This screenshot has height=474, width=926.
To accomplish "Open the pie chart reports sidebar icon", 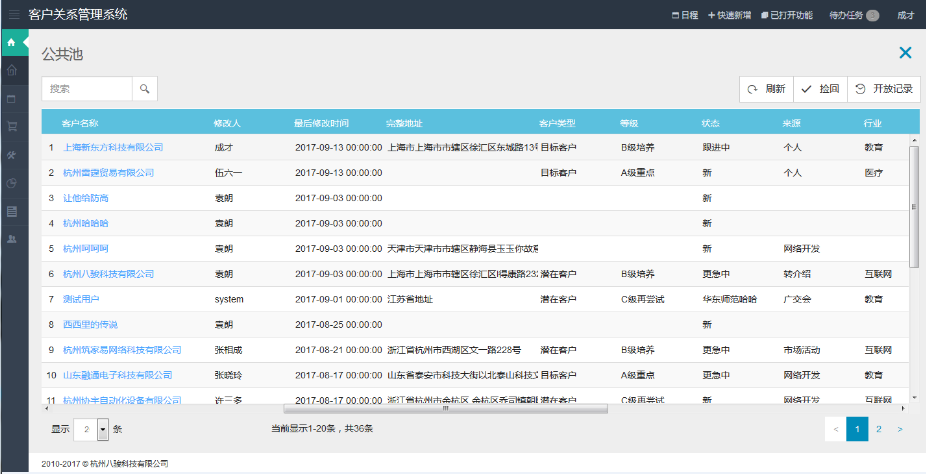I will pyautogui.click(x=12, y=183).
